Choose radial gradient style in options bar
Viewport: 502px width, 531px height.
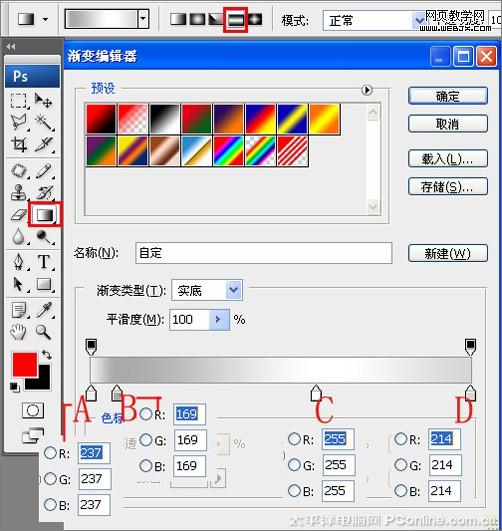[x=197, y=19]
